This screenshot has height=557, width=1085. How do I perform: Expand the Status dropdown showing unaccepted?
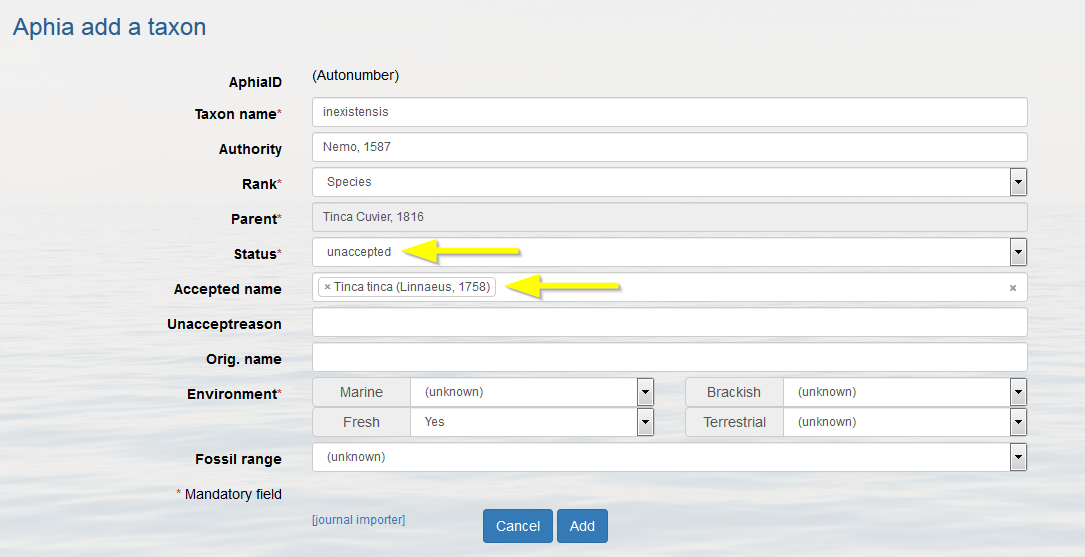(1018, 253)
